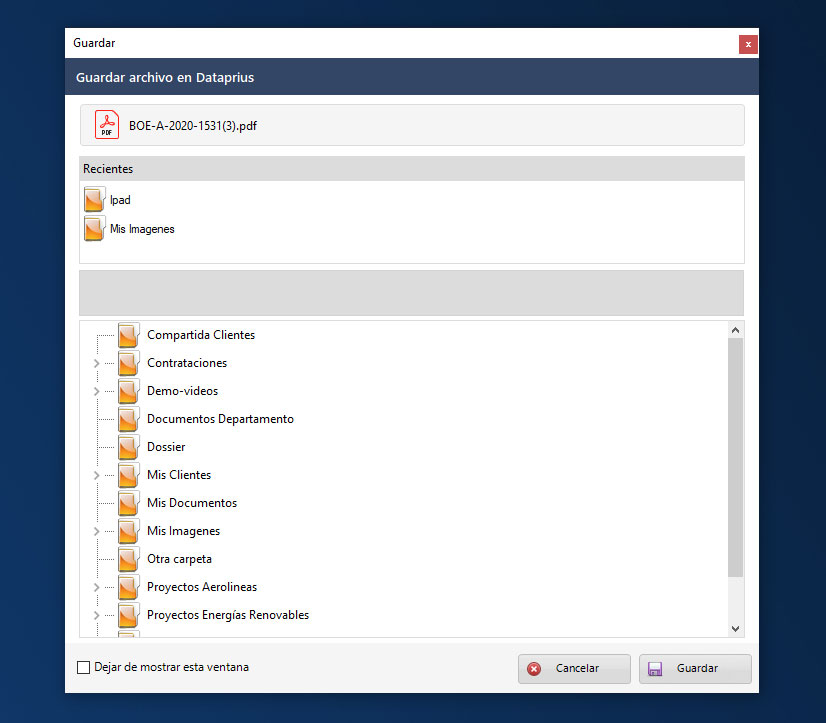The width and height of the screenshot is (826, 723).
Task: Select Mis Imagenes label in folder tree
Action: pos(183,530)
